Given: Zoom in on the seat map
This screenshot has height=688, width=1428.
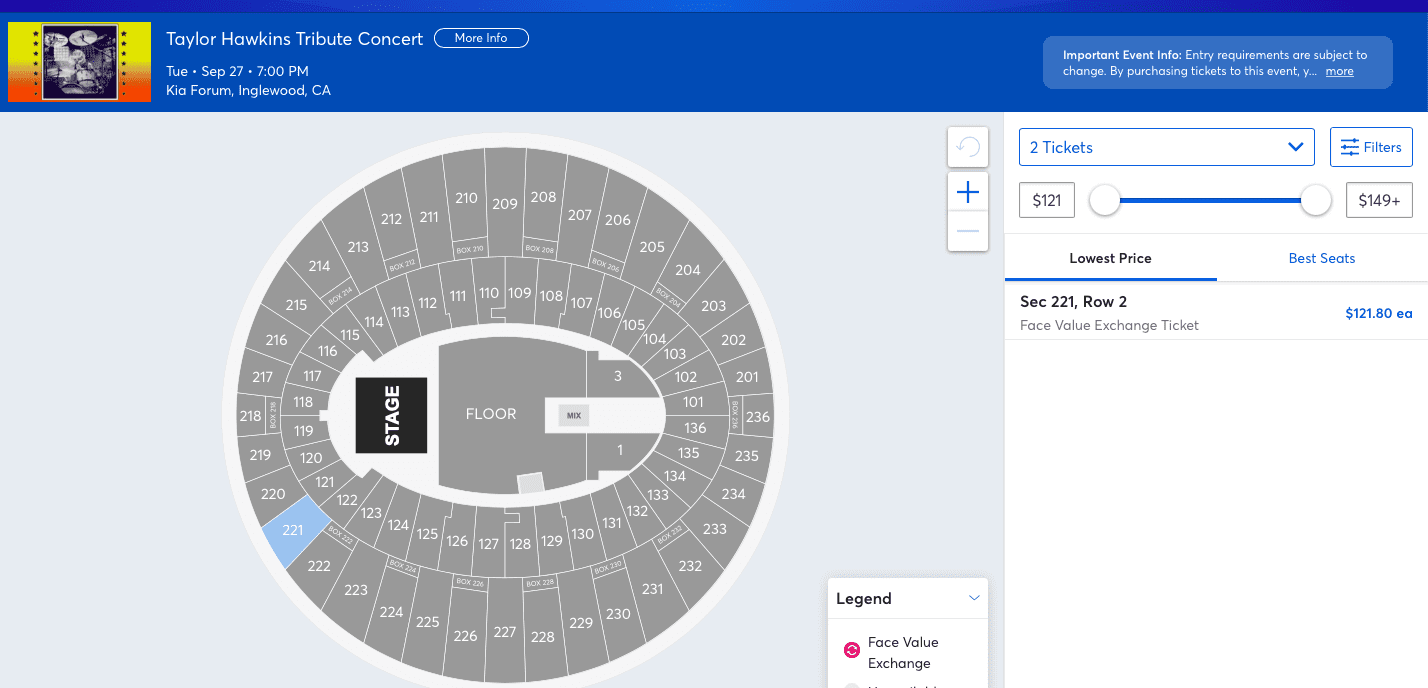Looking at the screenshot, I should click(968, 192).
